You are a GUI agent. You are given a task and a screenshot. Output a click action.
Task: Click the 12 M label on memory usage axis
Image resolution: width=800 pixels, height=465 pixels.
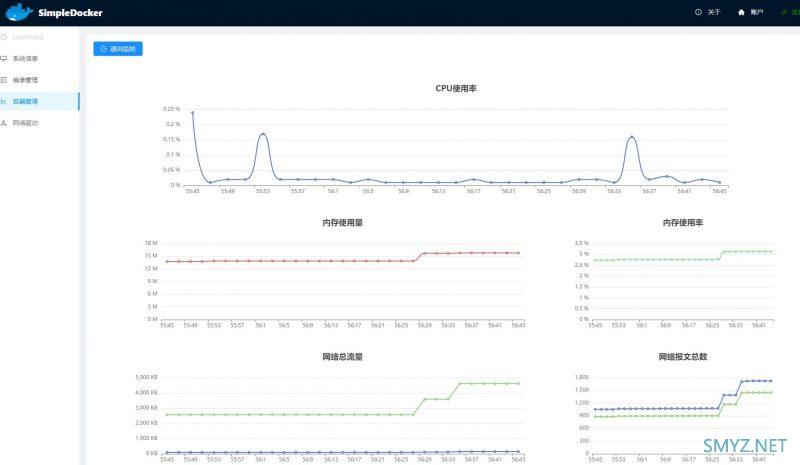coord(152,268)
